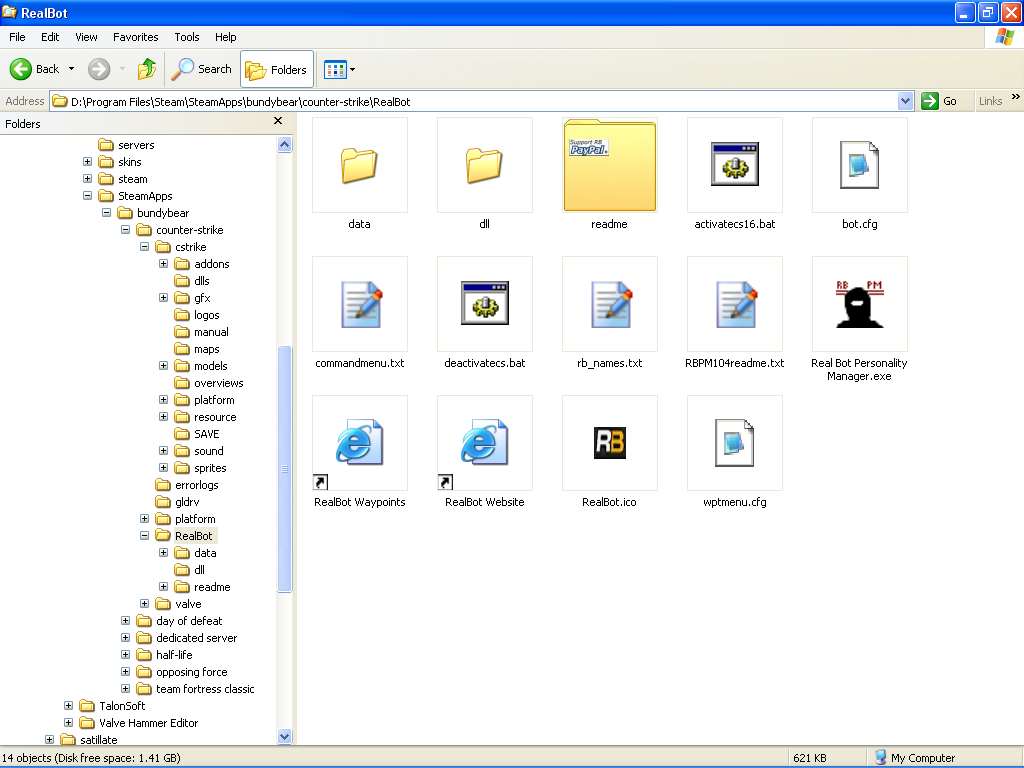Open the Views dropdown button
Image resolution: width=1024 pixels, height=768 pixels.
click(340, 69)
